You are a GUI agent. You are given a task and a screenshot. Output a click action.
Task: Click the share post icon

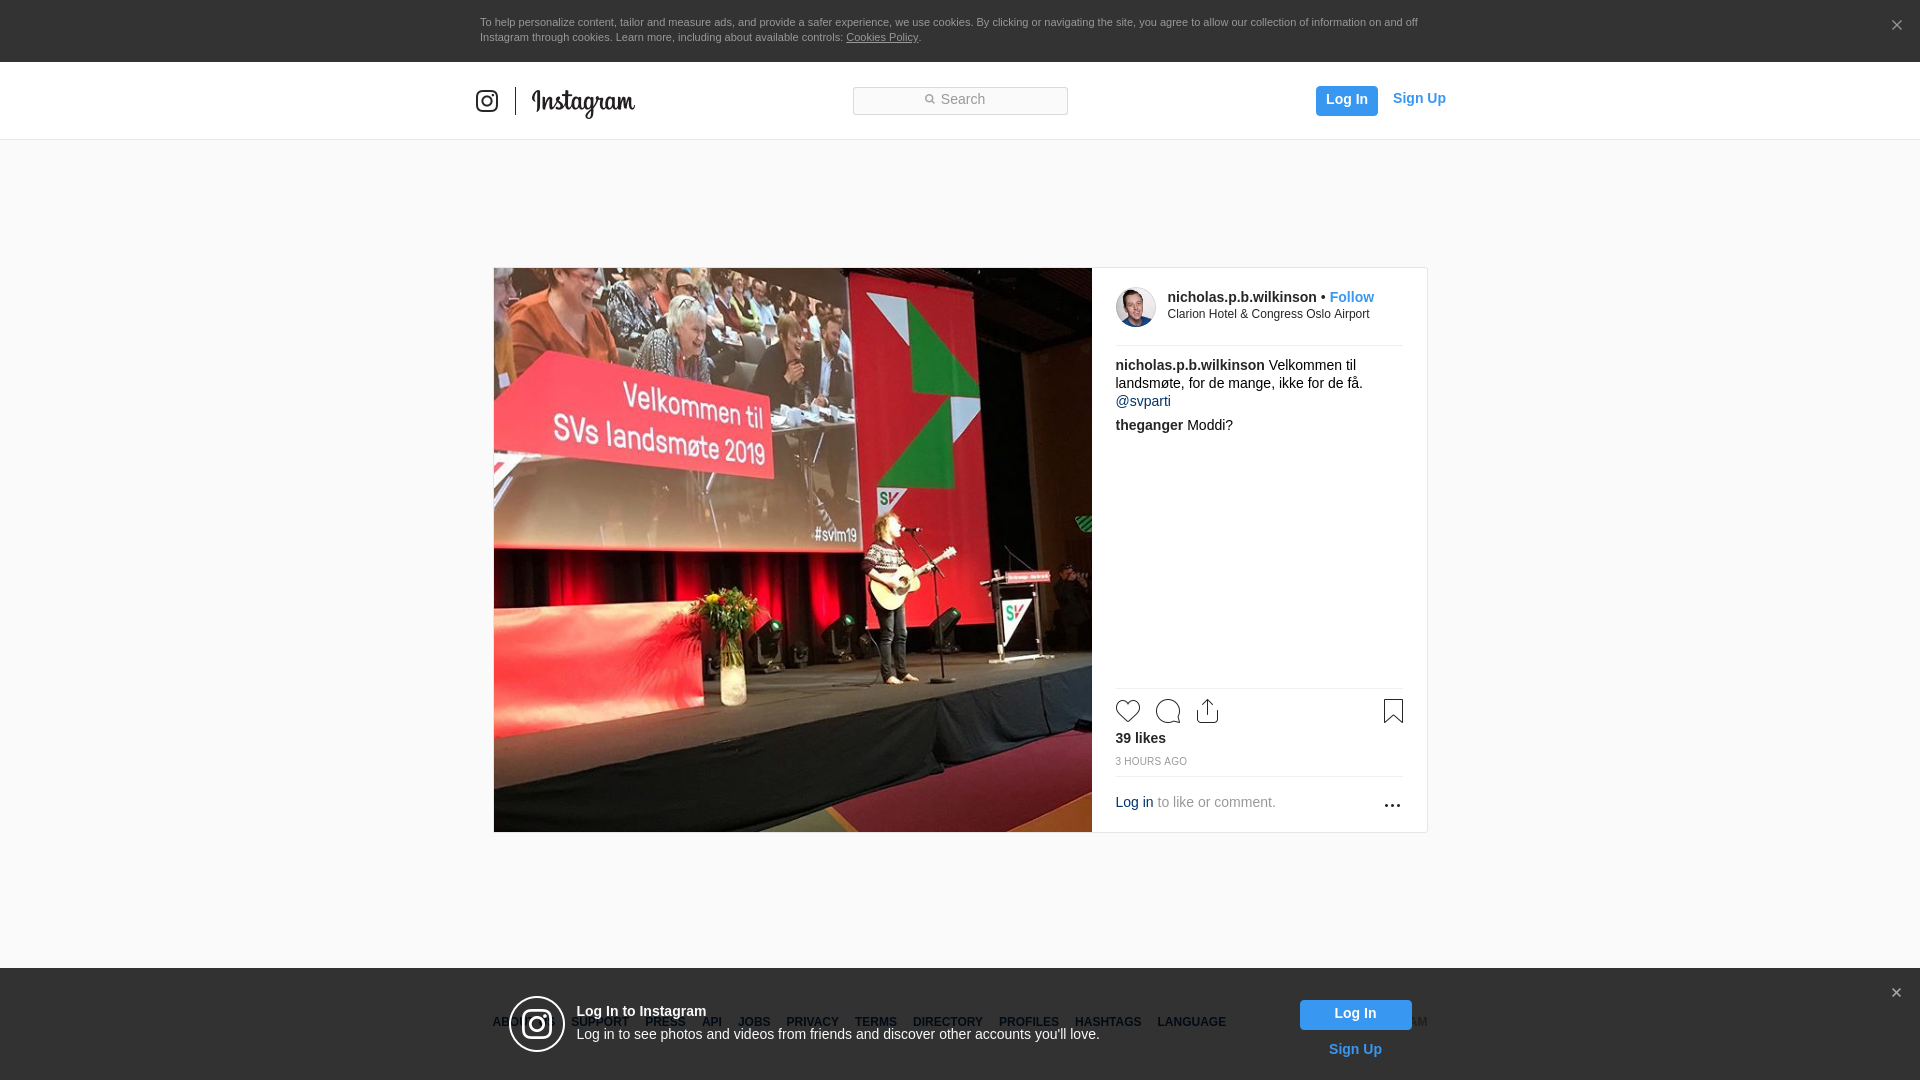1207,711
